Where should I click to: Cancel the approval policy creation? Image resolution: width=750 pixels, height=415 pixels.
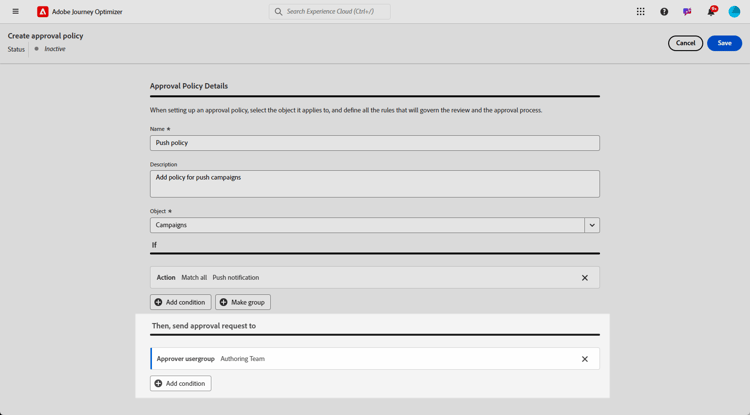pos(685,43)
